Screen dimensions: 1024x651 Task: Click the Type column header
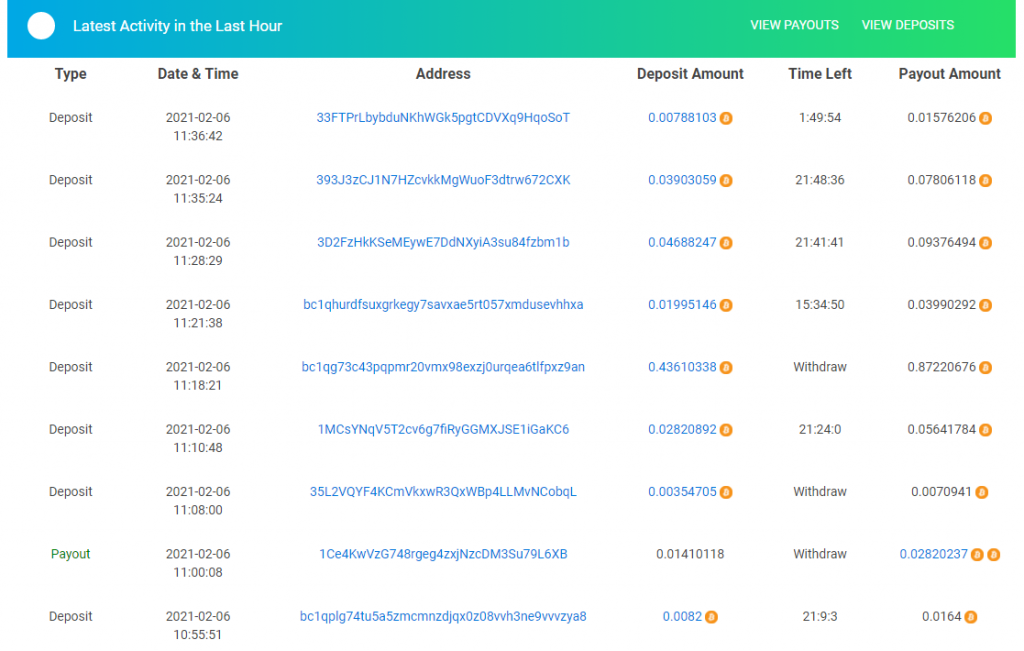71,74
